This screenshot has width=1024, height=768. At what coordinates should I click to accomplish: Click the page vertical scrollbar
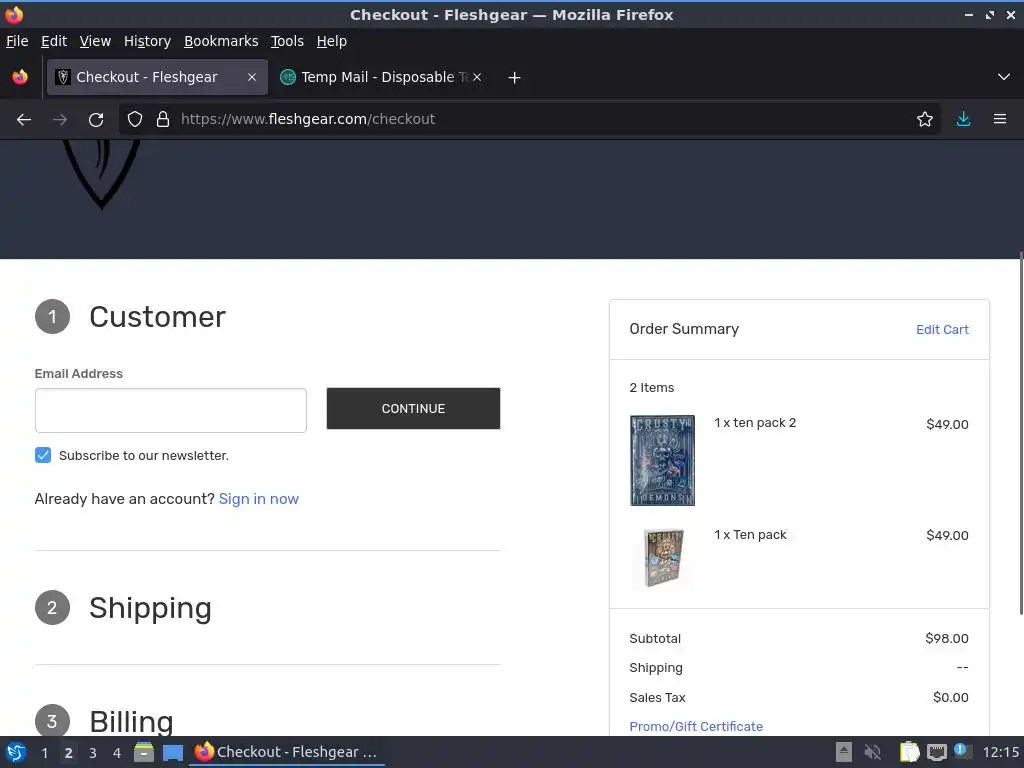[1020, 434]
